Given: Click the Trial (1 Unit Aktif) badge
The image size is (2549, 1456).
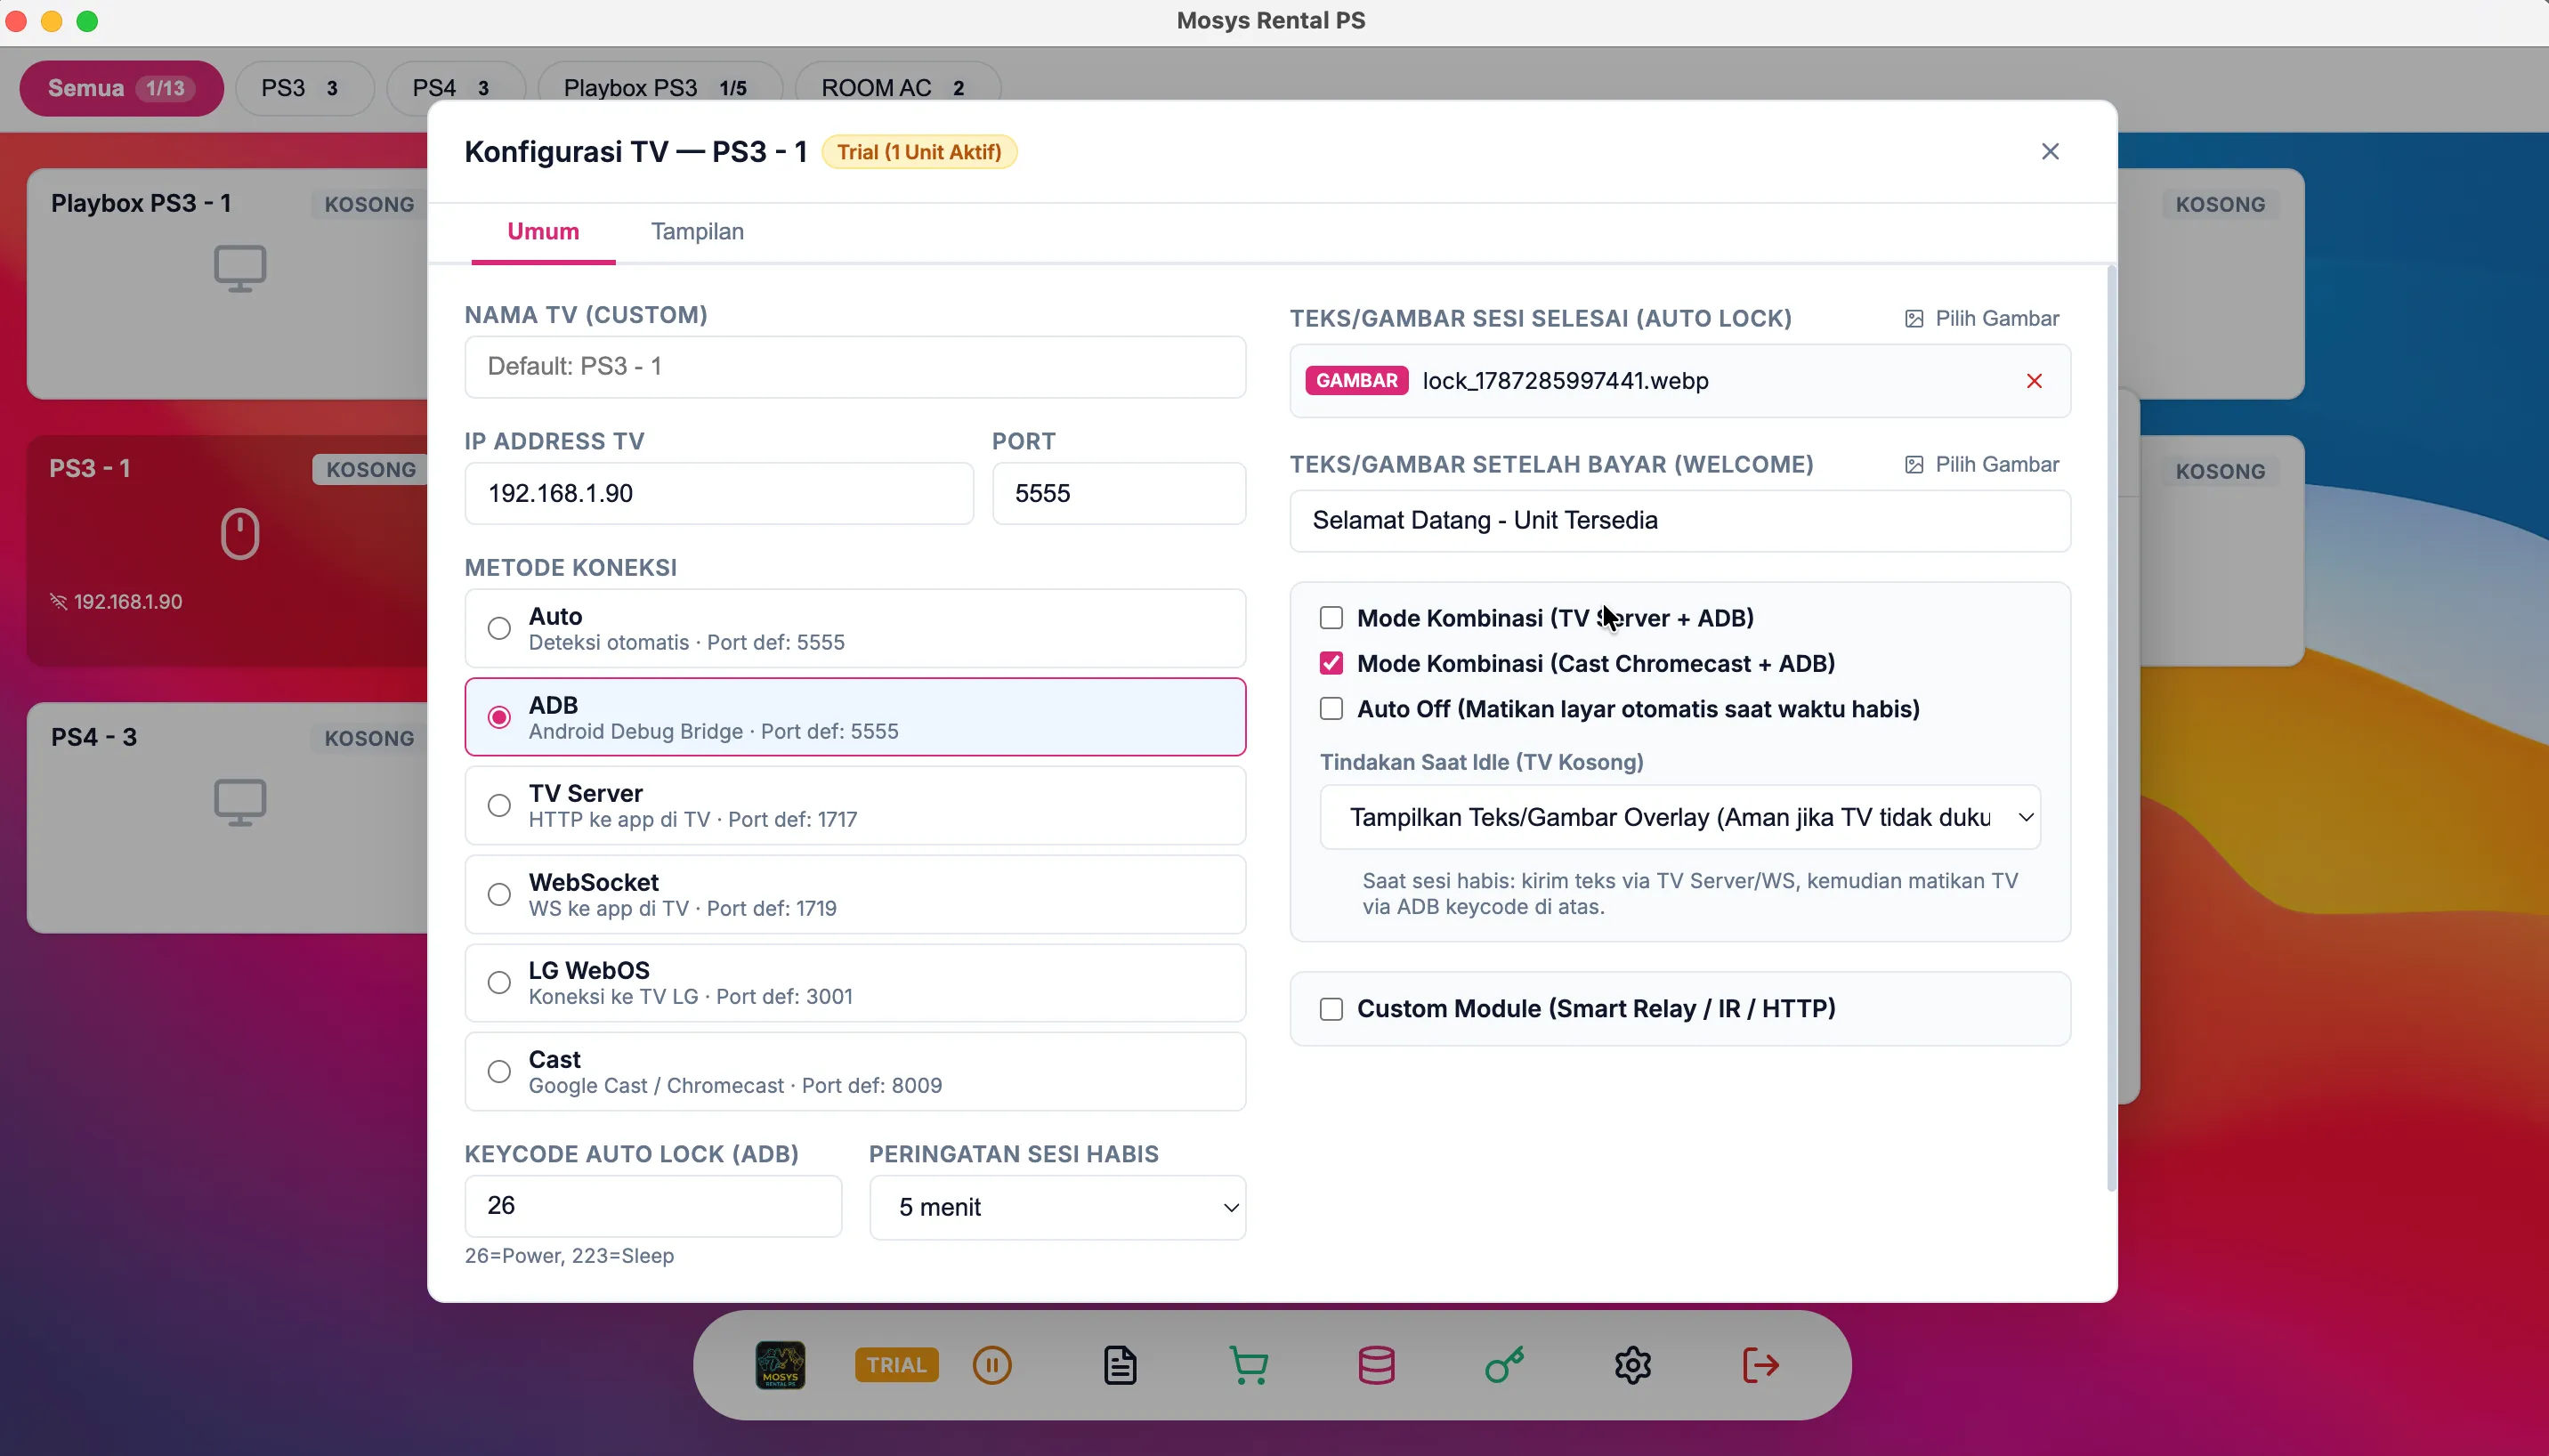Looking at the screenshot, I should tap(919, 152).
